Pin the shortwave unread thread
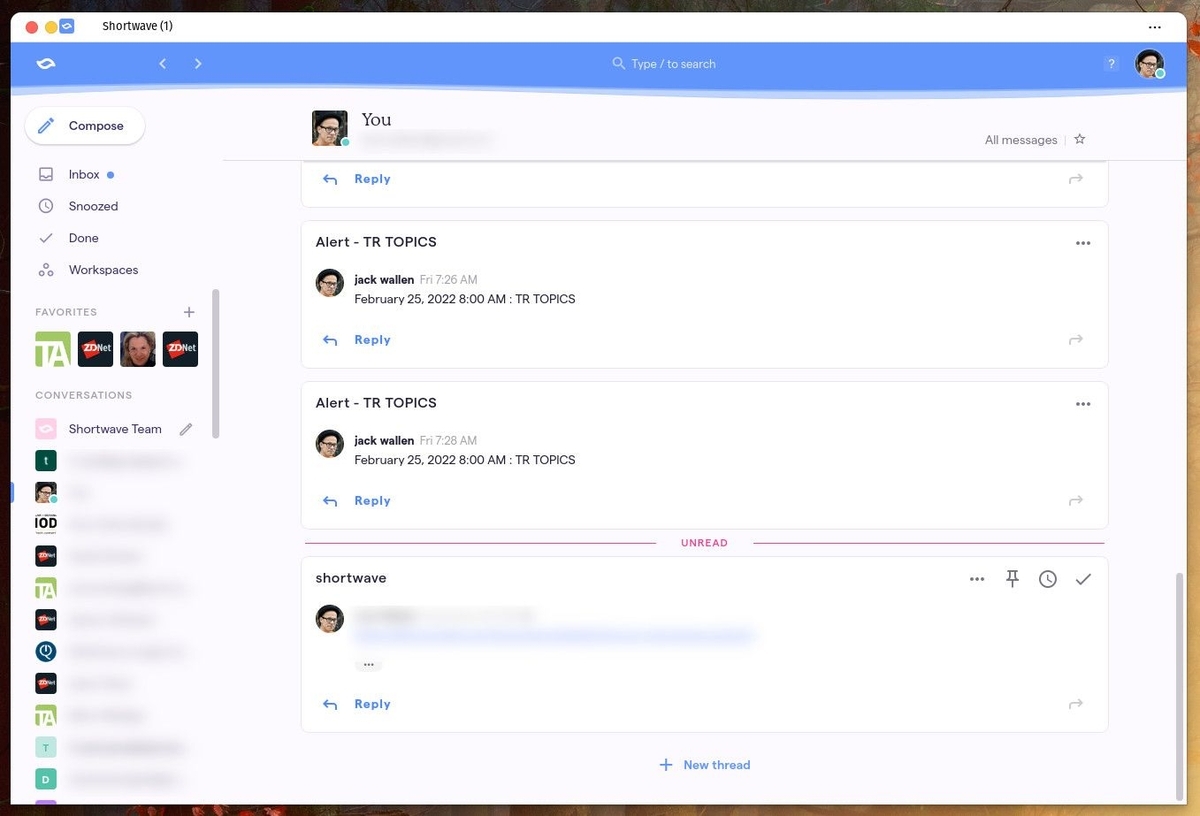This screenshot has height=816, width=1200. pos(1012,578)
